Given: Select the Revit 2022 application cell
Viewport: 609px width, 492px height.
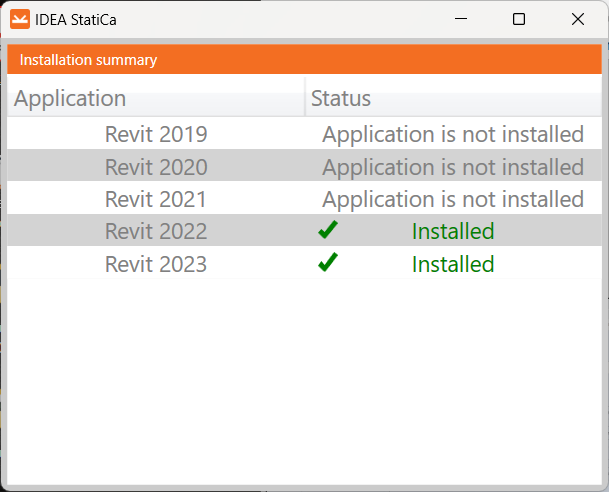Looking at the screenshot, I should click(156, 232).
